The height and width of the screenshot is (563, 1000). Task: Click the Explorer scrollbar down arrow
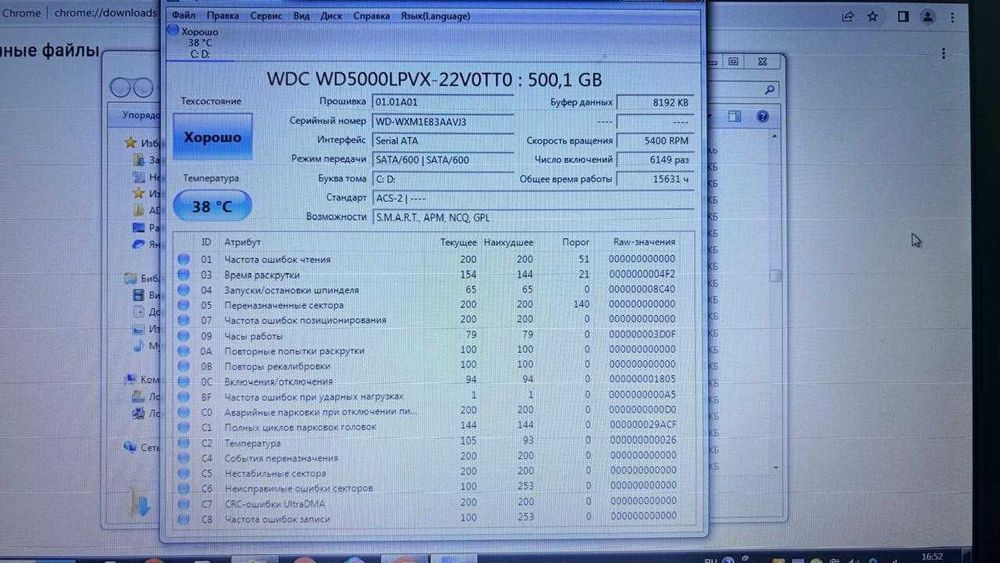click(776, 467)
